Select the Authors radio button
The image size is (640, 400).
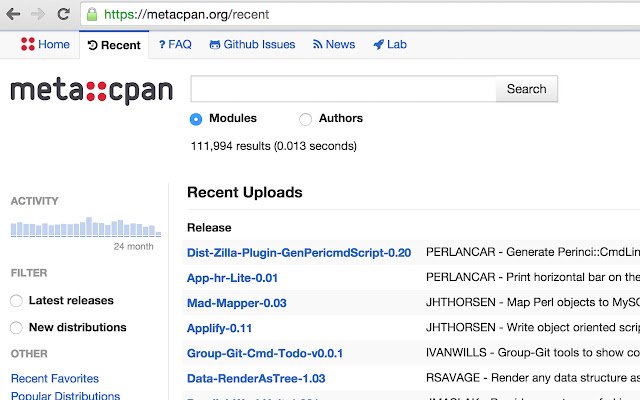[305, 119]
